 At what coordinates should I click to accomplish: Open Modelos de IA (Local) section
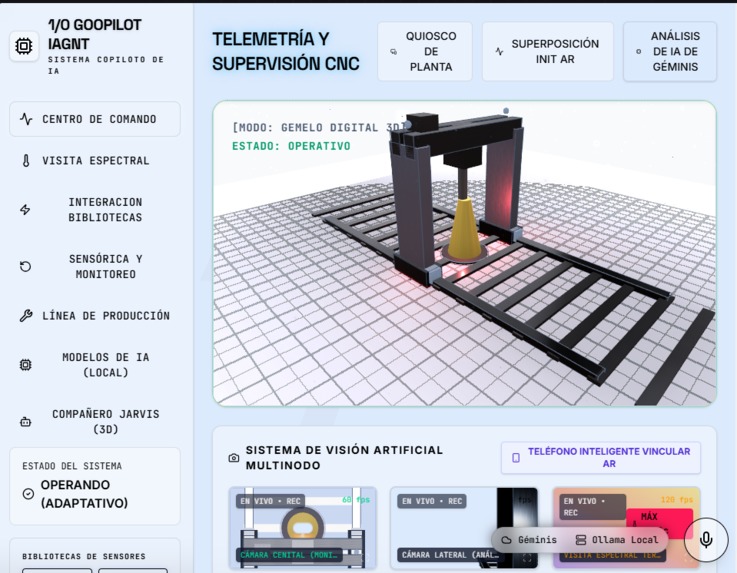[95, 365]
